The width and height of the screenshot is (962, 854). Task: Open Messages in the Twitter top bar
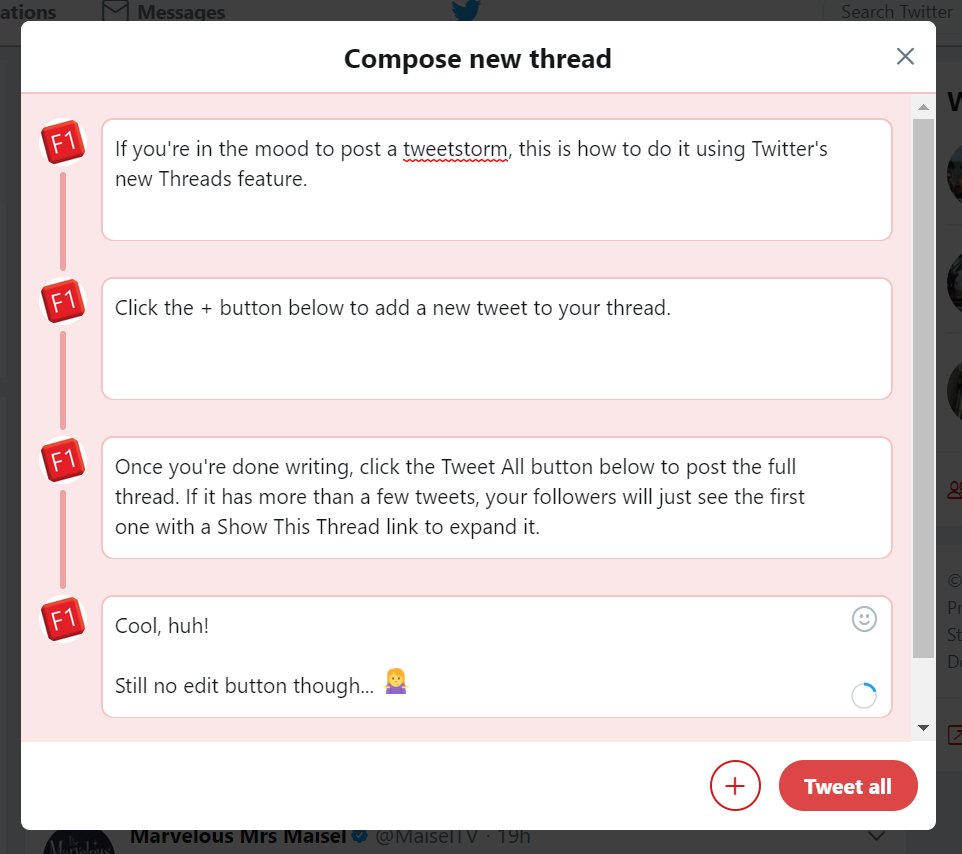(164, 11)
